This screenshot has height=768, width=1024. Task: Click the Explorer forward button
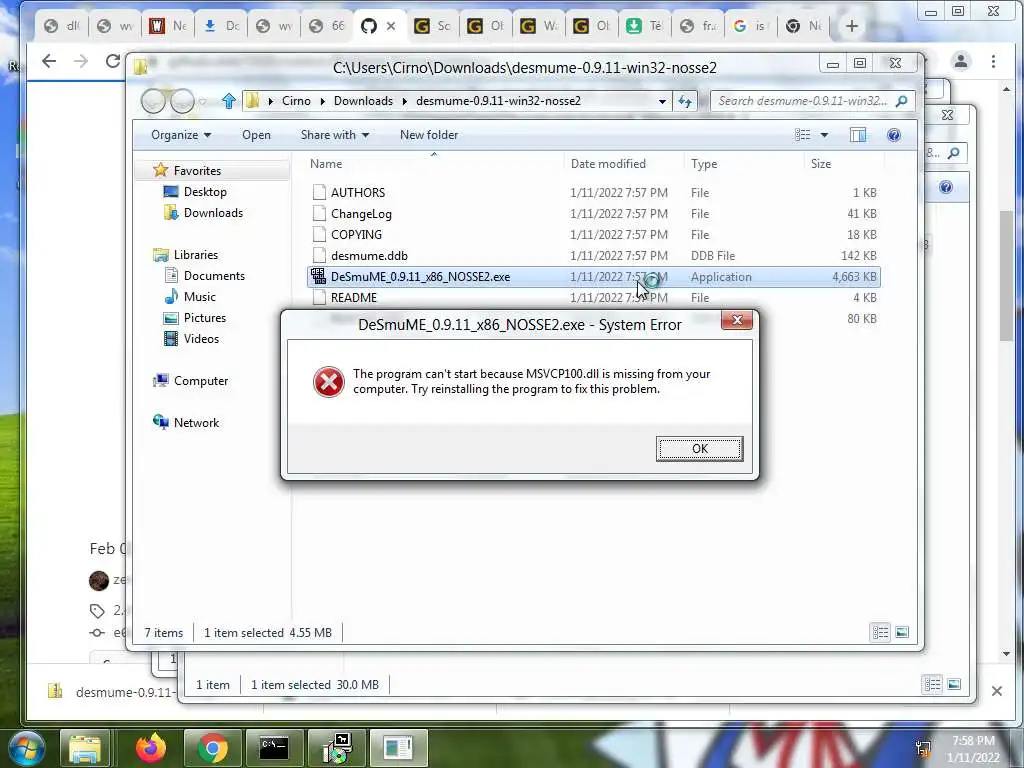(182, 101)
